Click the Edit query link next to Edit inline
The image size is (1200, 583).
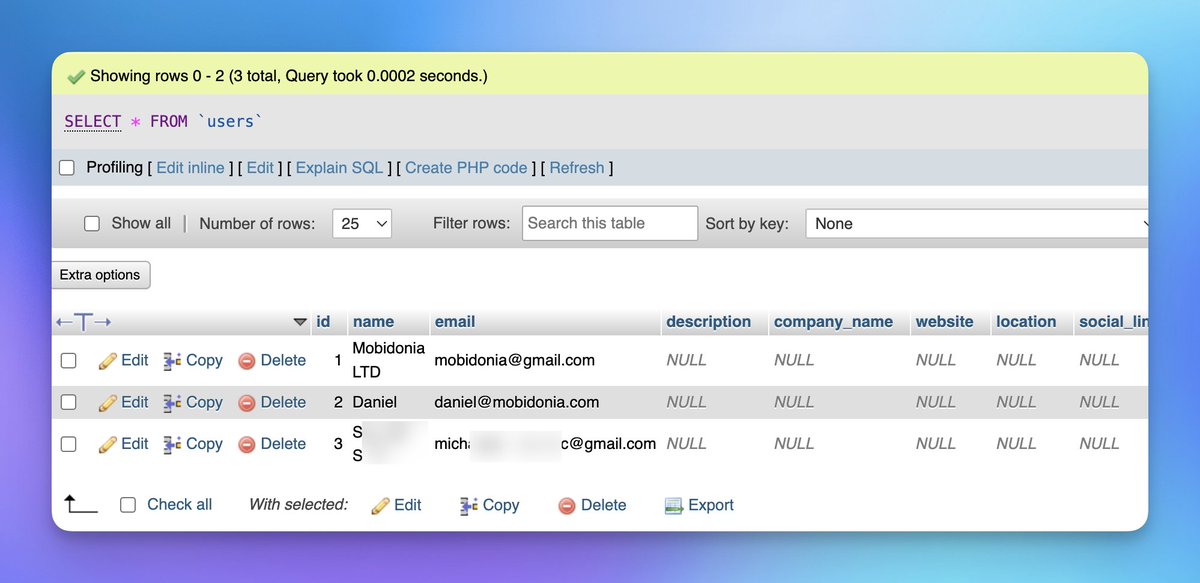260,168
